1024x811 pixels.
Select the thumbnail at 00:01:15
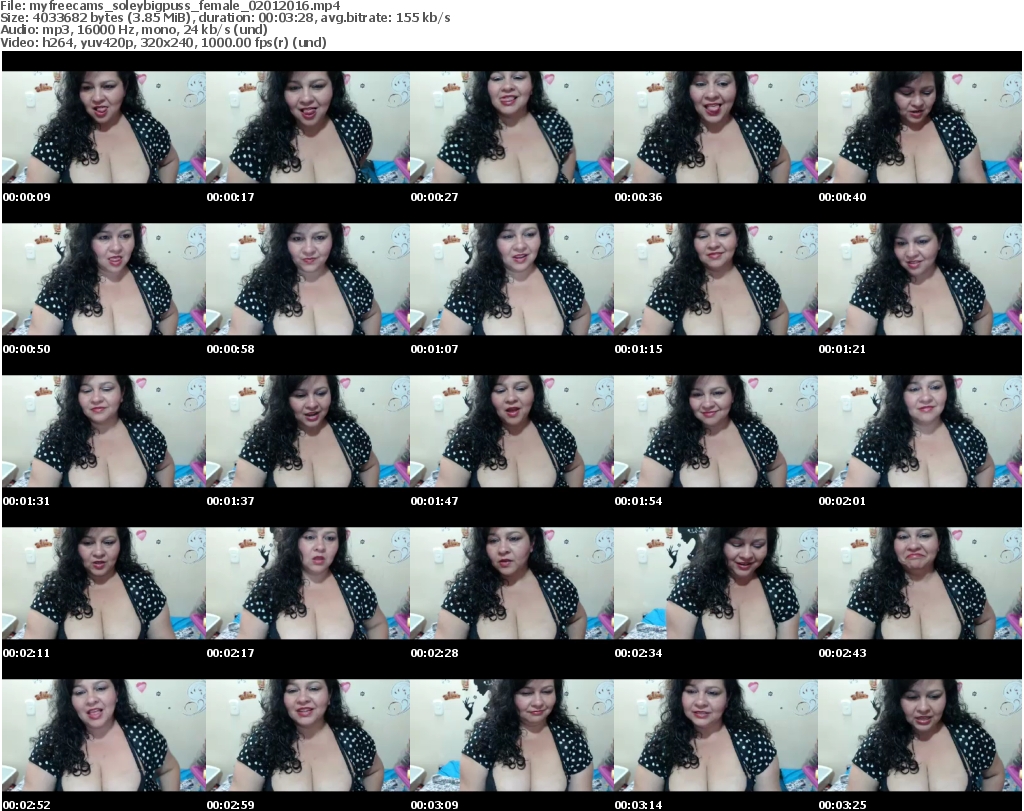(716, 279)
